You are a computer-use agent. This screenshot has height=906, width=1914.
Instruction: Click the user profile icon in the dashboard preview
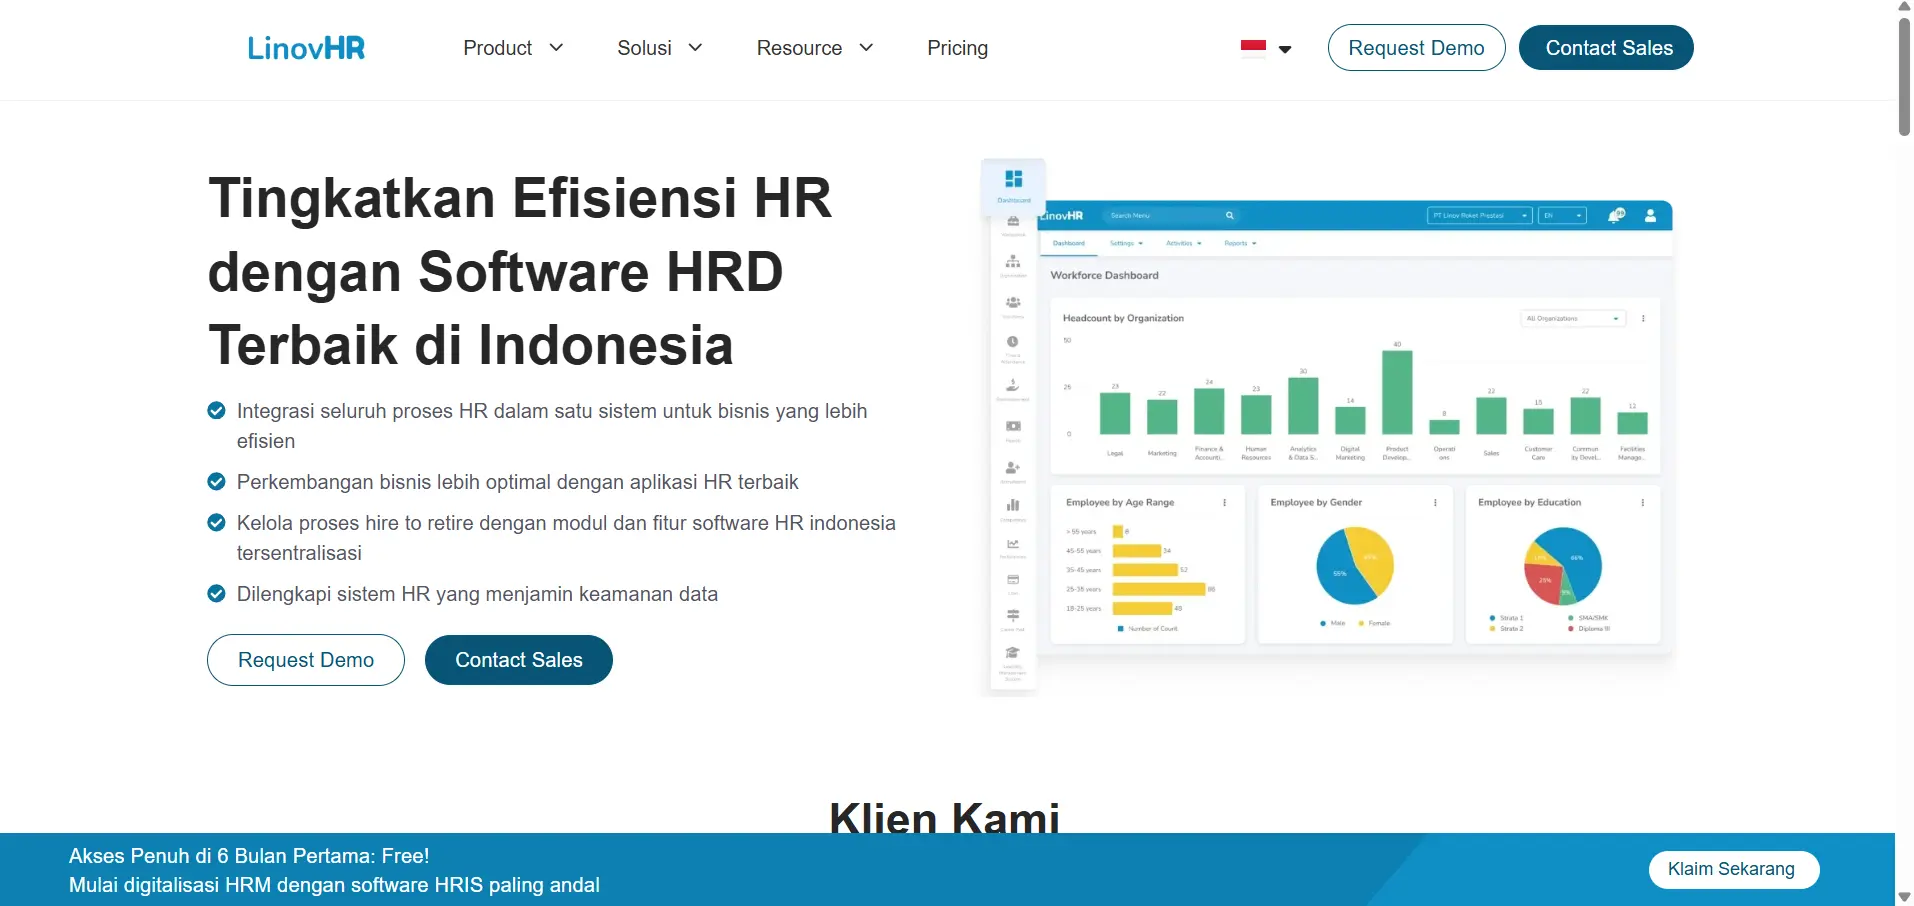coord(1650,215)
